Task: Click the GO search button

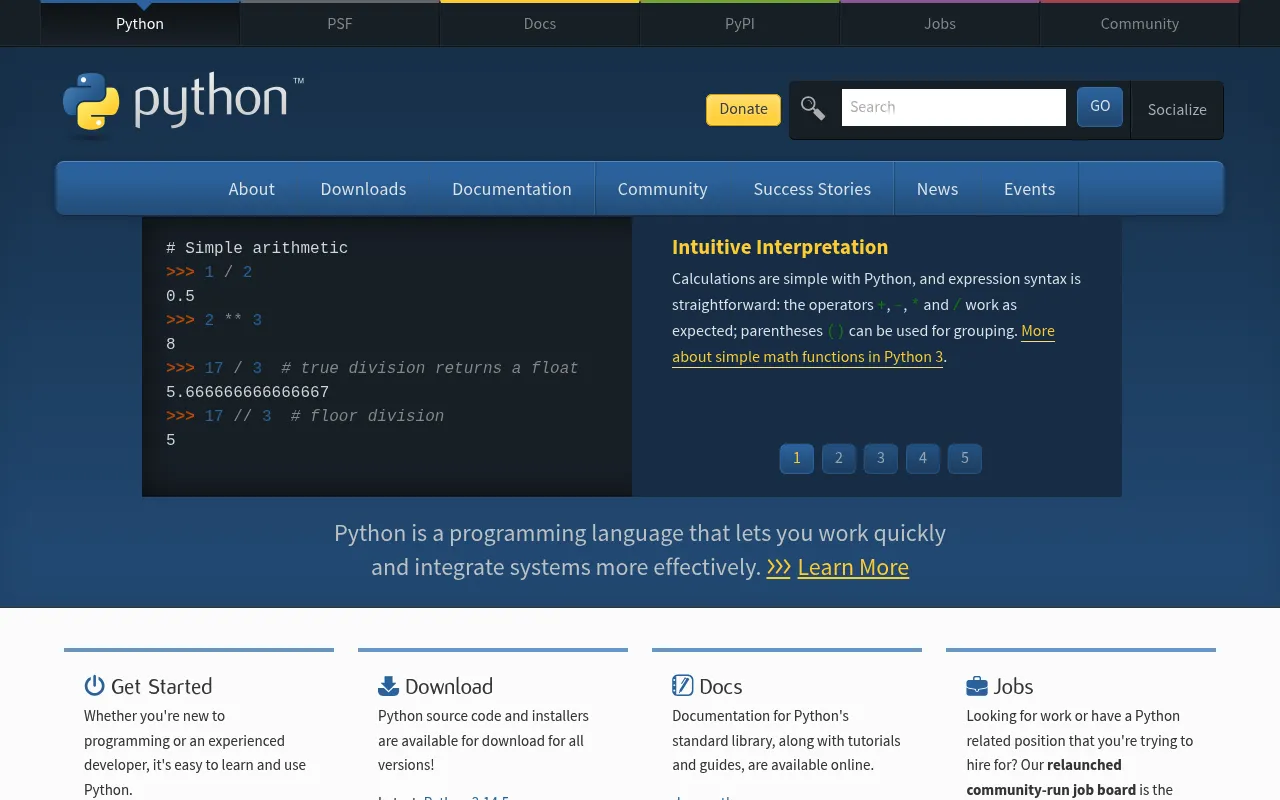Action: click(1100, 106)
